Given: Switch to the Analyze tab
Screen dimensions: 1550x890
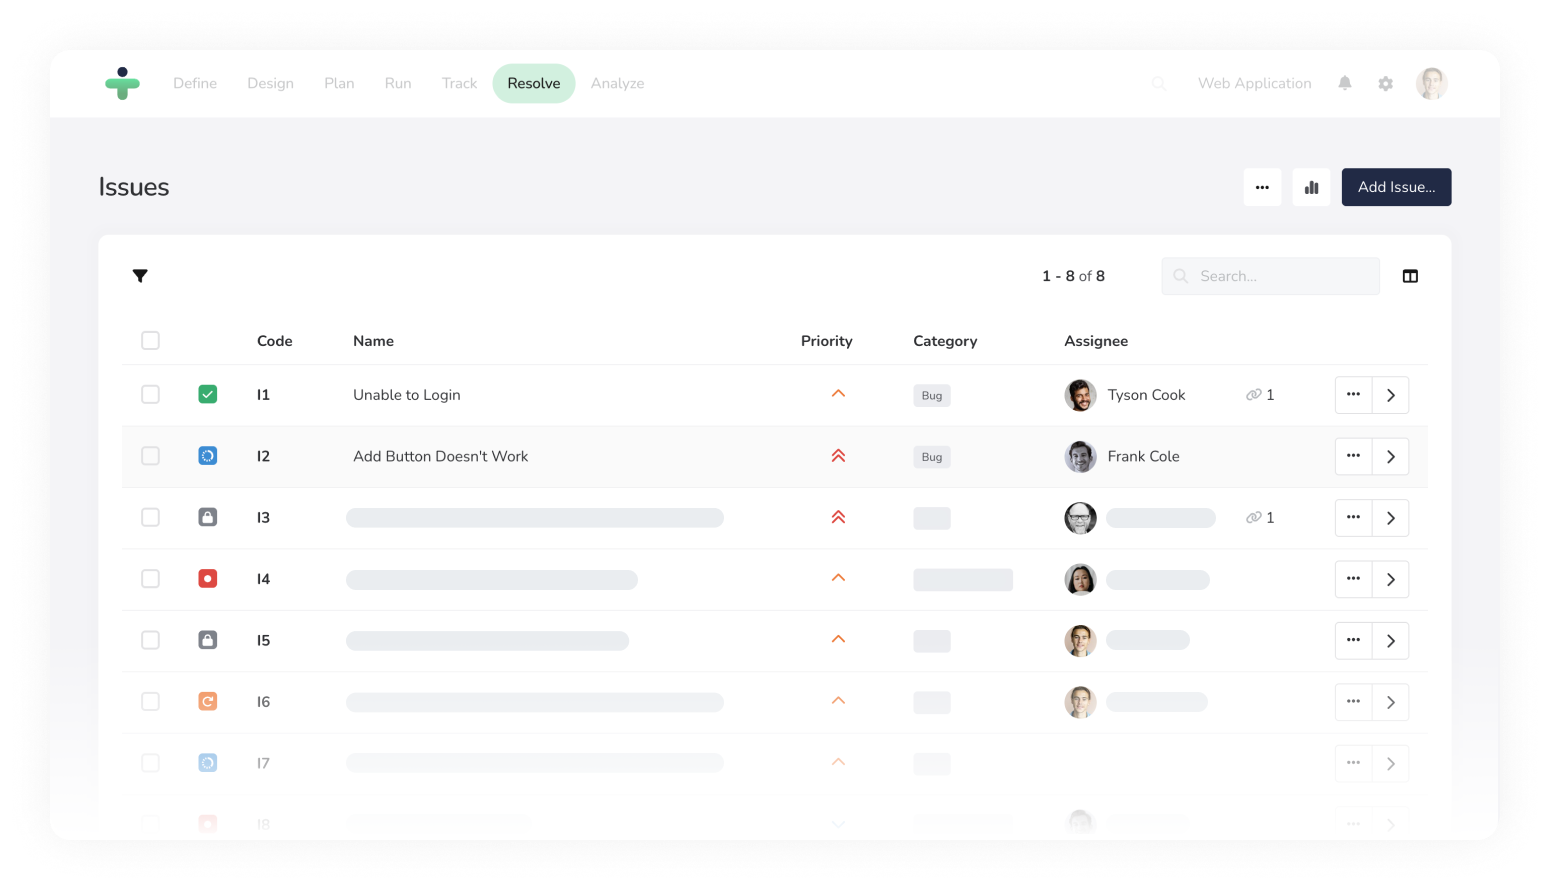Looking at the screenshot, I should pos(617,83).
